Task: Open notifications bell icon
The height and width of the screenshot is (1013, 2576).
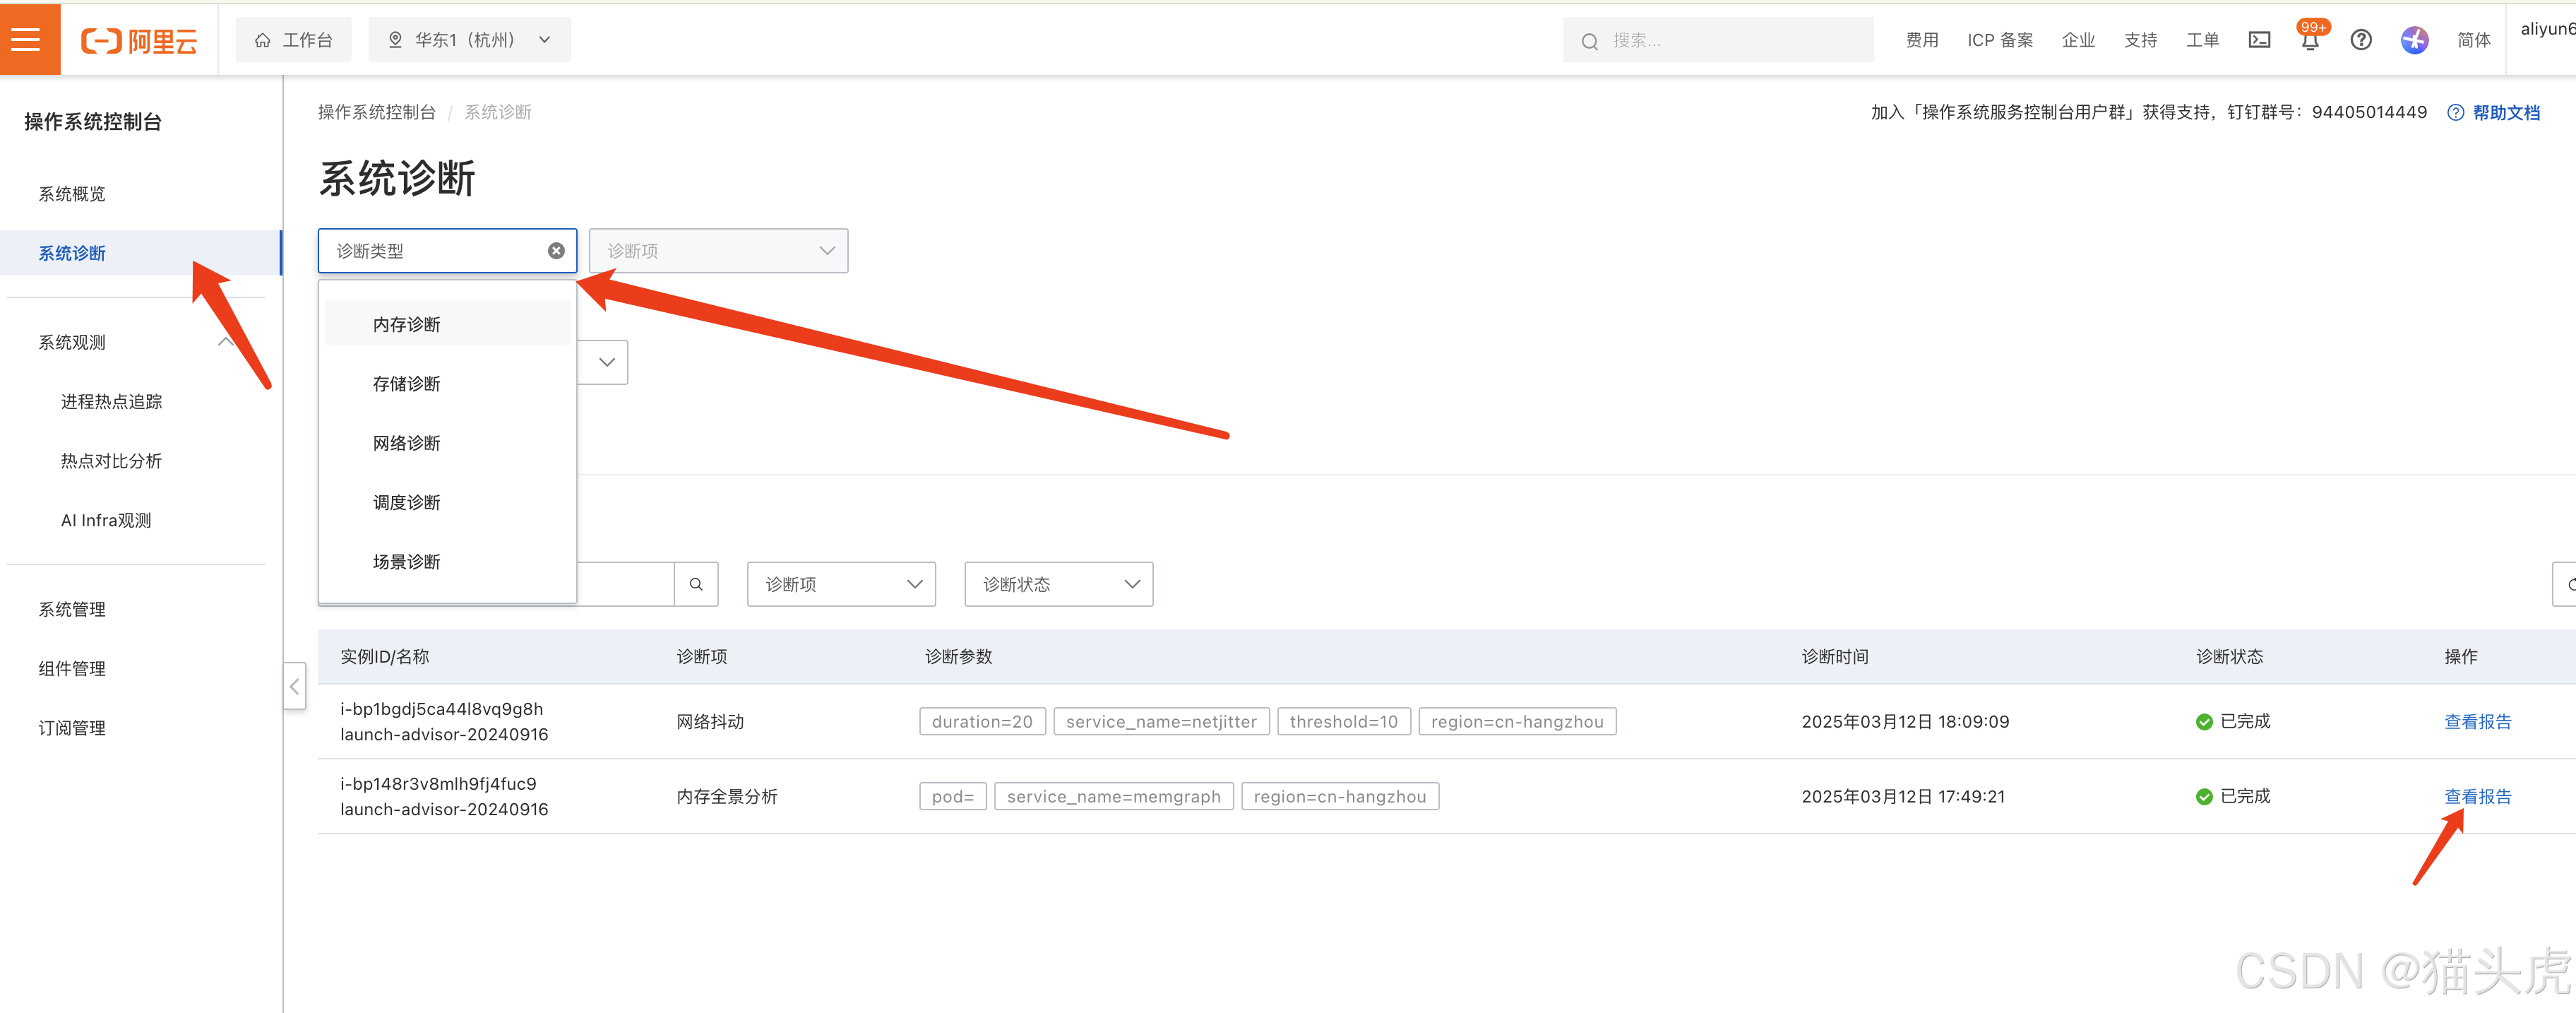Action: pyautogui.click(x=2309, y=40)
